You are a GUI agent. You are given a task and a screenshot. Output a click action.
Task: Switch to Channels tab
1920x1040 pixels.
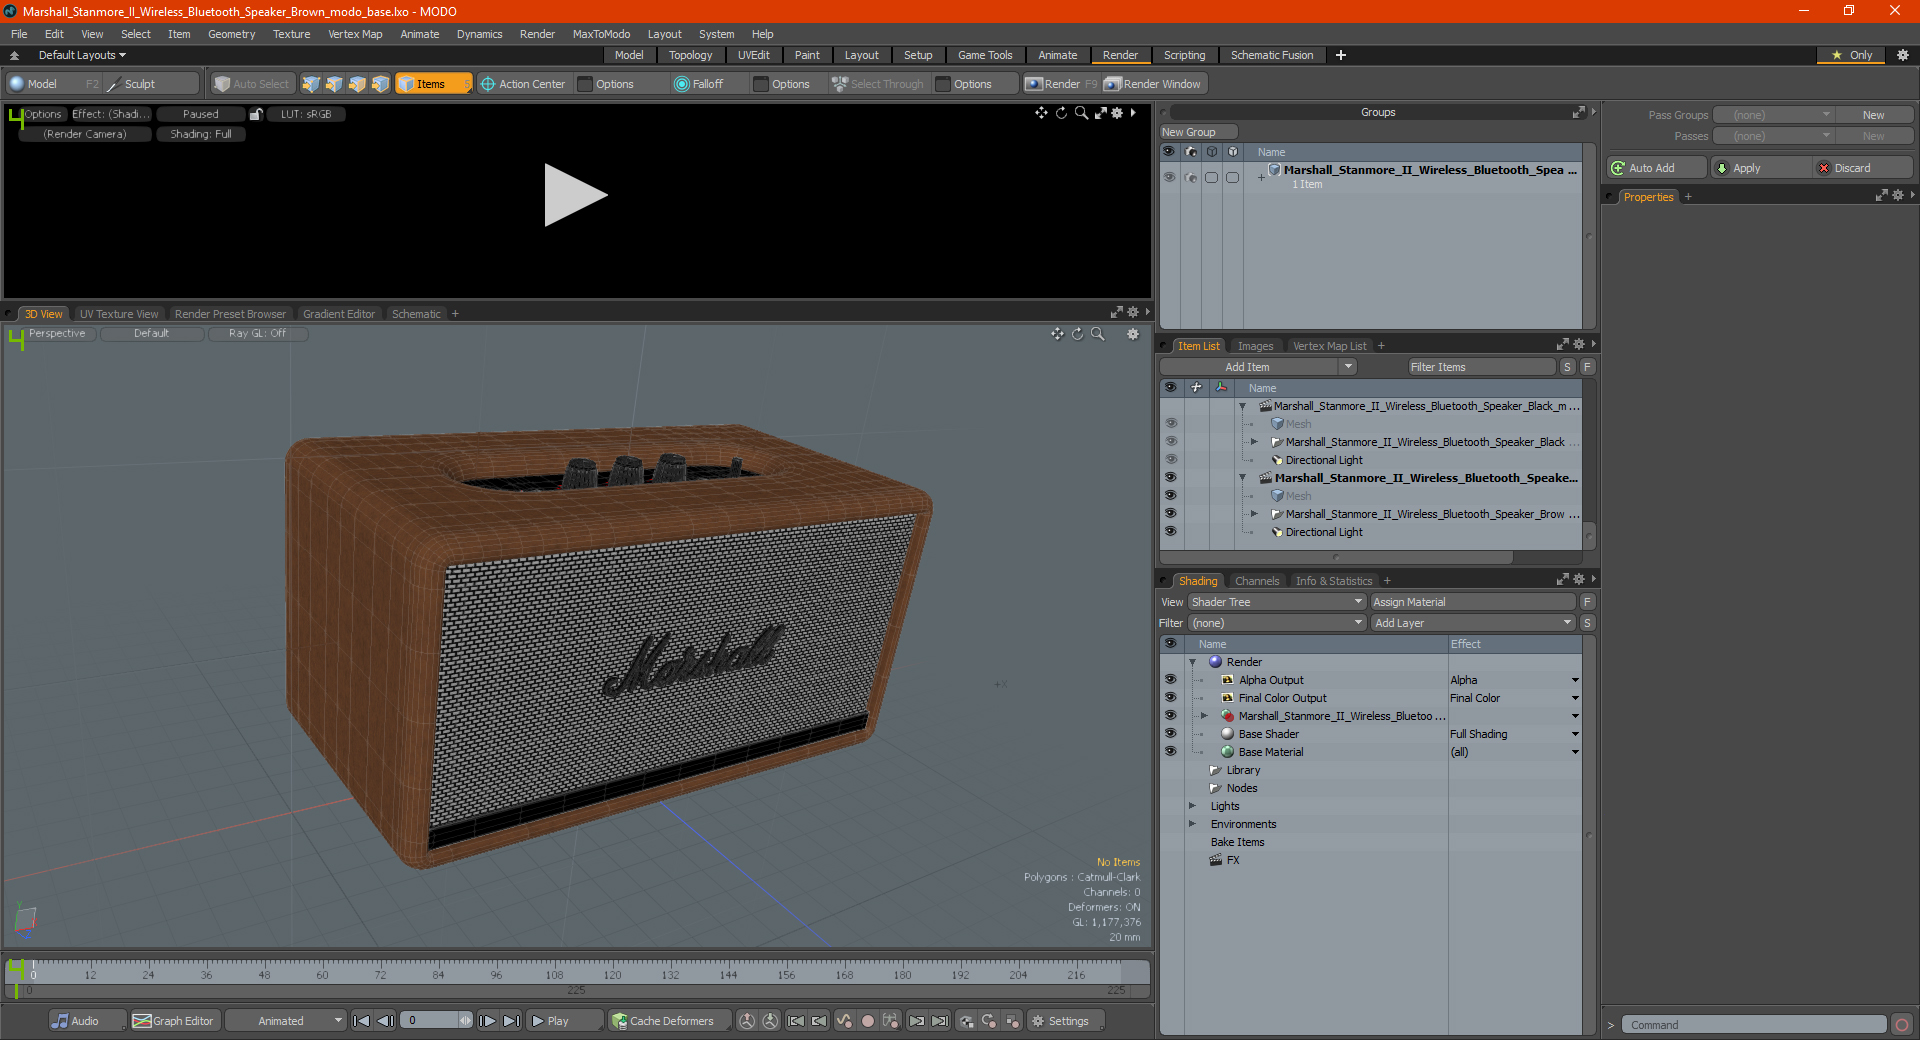click(1257, 581)
